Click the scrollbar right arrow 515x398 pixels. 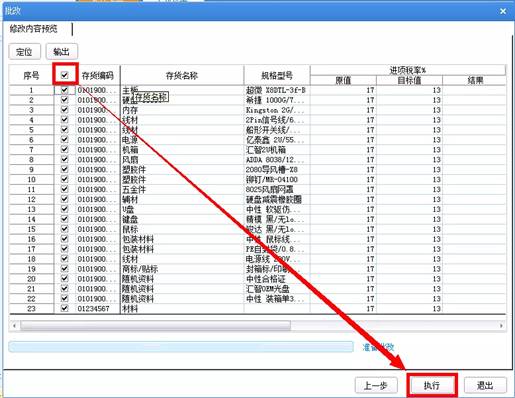pyautogui.click(x=501, y=326)
